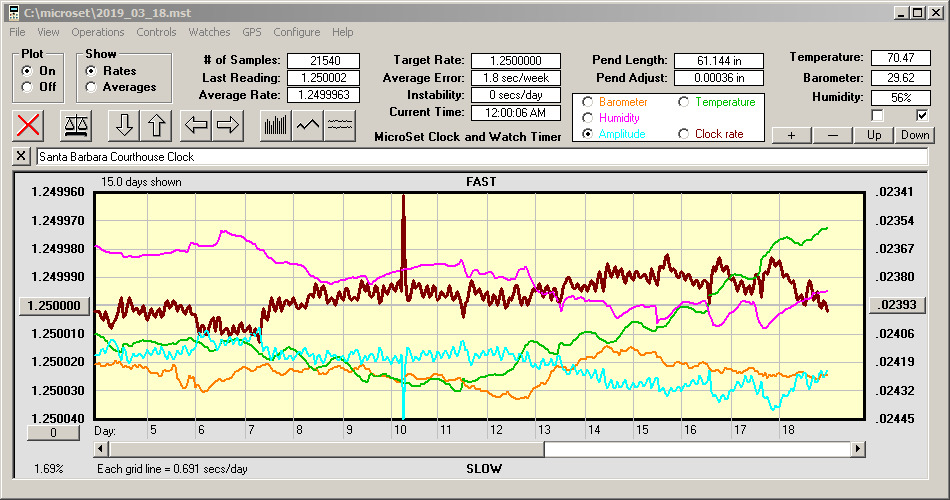Click the balance scale icon

pyautogui.click(x=76, y=125)
